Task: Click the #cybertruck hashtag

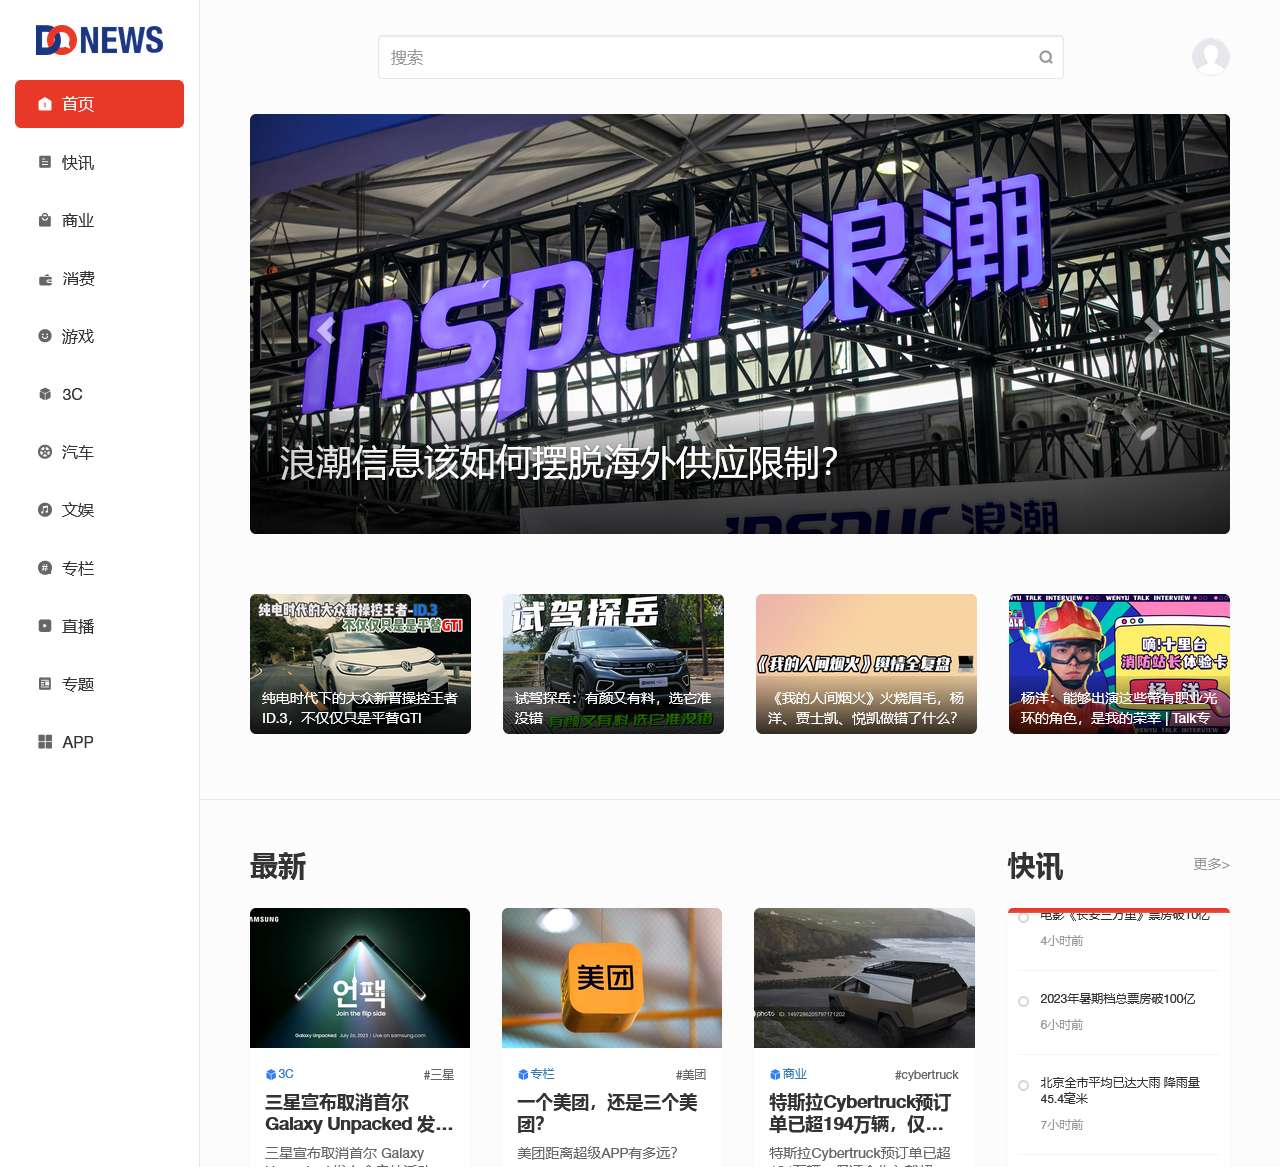Action: tap(927, 1075)
